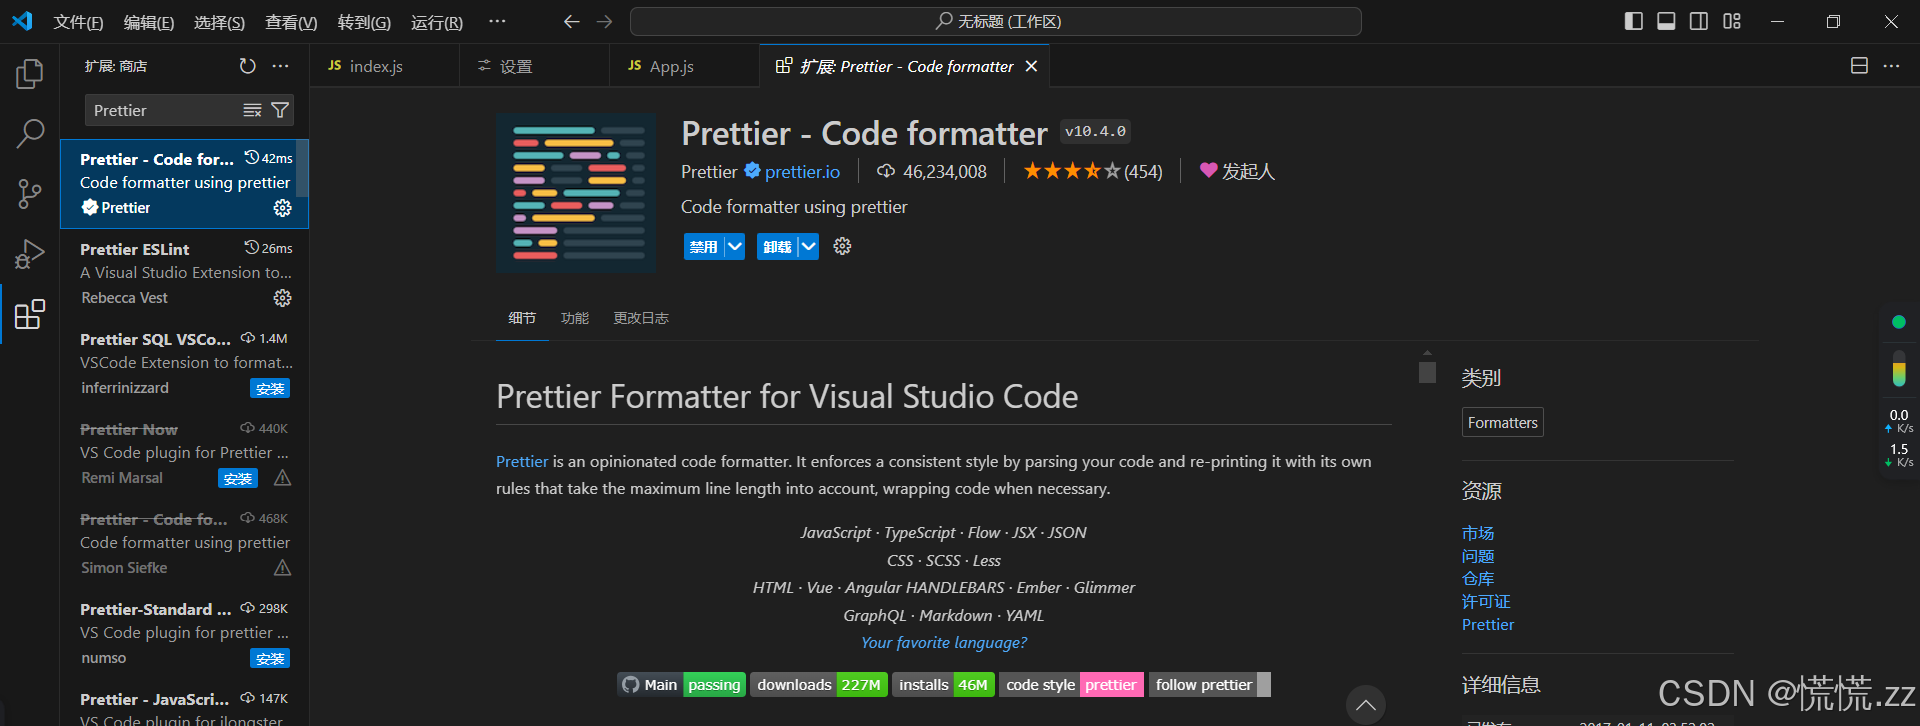
Task: Click the gear icon beside uninstall button
Action: 842,246
